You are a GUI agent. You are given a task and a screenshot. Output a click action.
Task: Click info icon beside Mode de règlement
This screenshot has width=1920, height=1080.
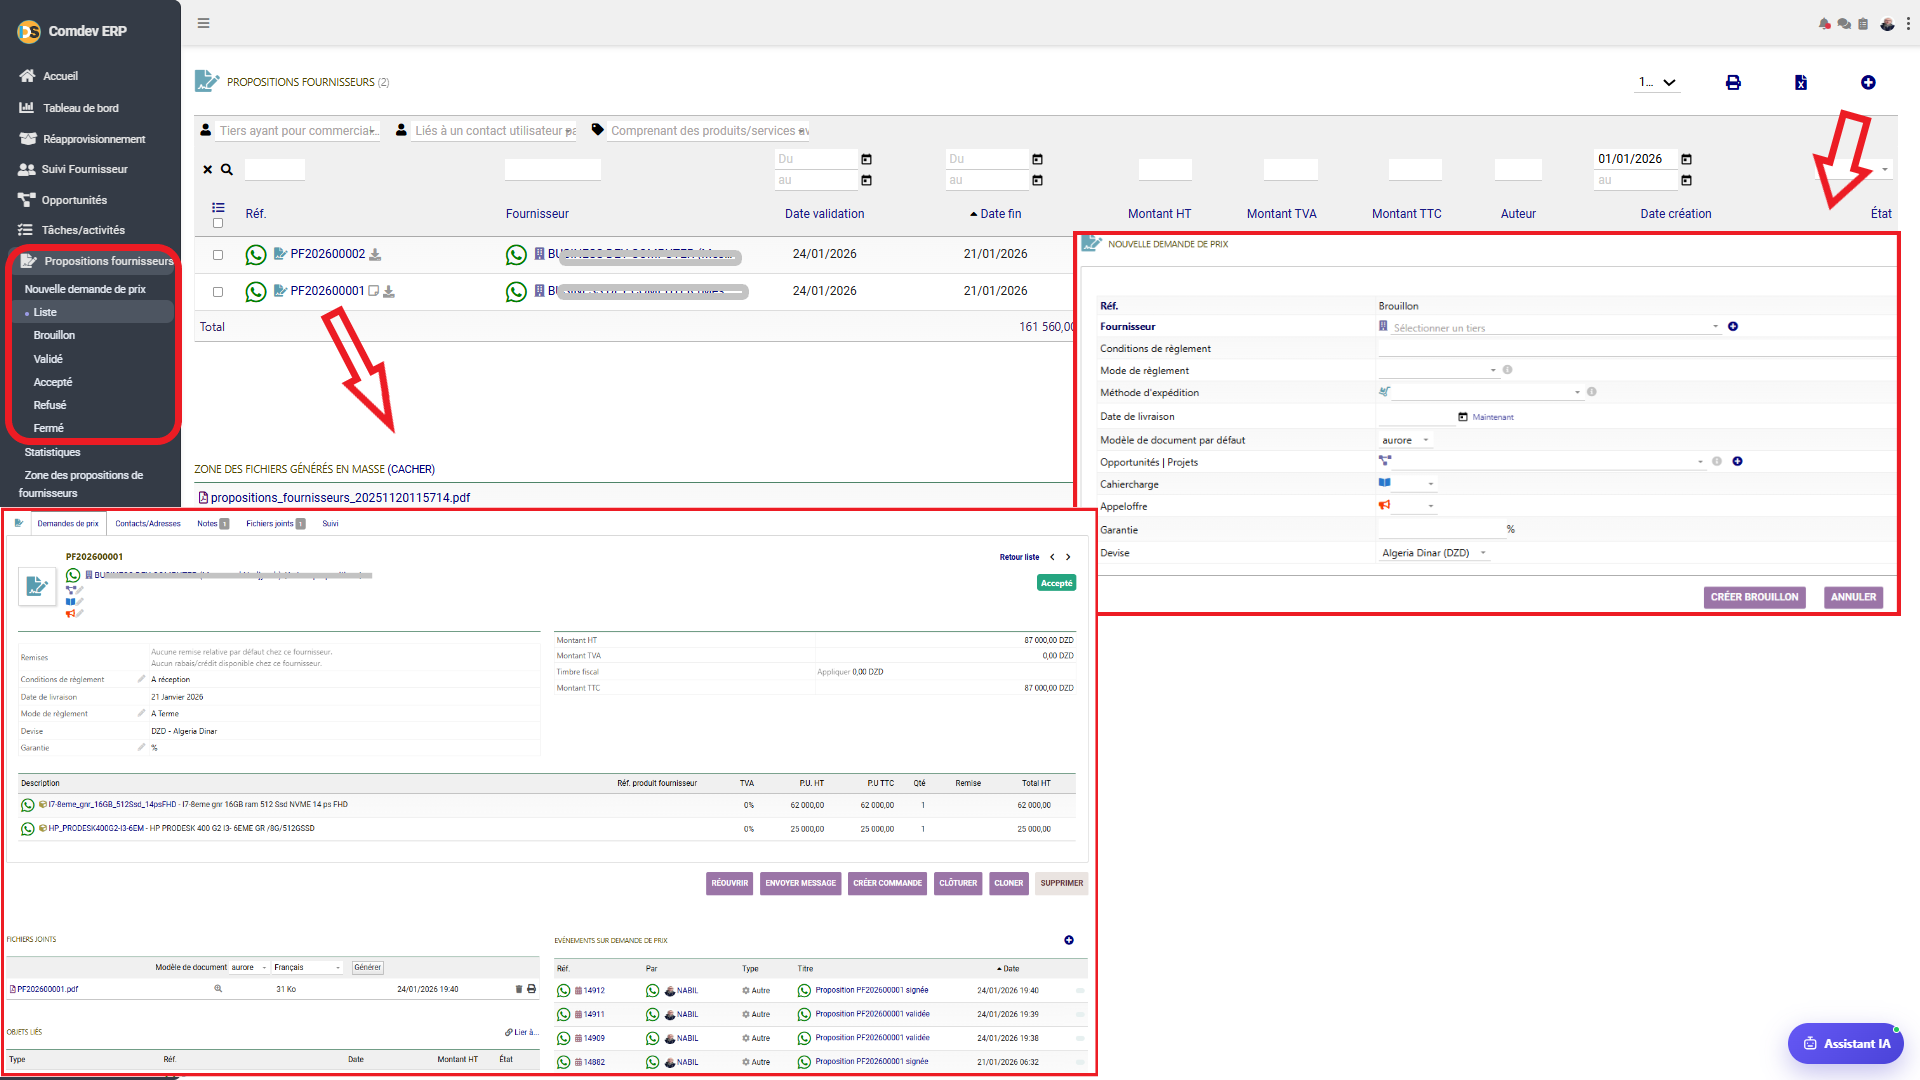1507,370
